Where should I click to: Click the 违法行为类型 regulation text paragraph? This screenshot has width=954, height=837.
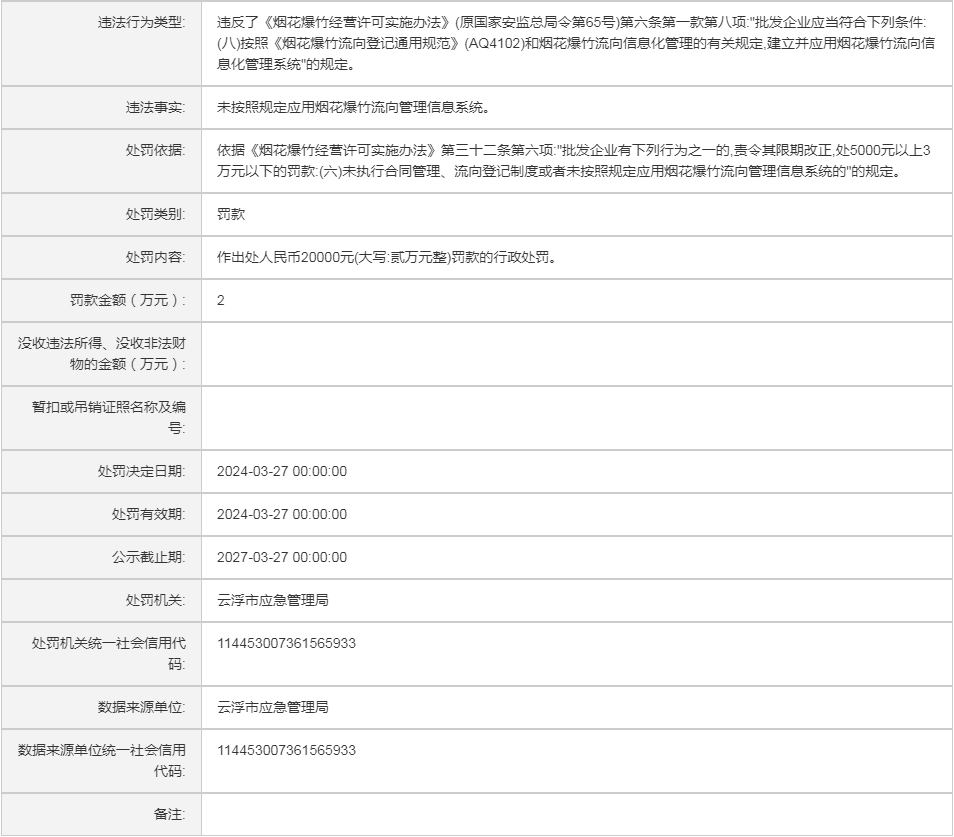(x=576, y=44)
